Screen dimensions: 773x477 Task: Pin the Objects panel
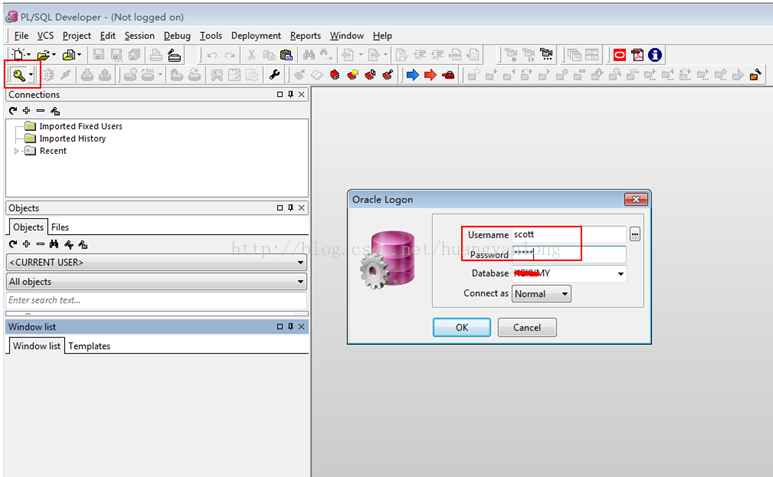[x=290, y=207]
